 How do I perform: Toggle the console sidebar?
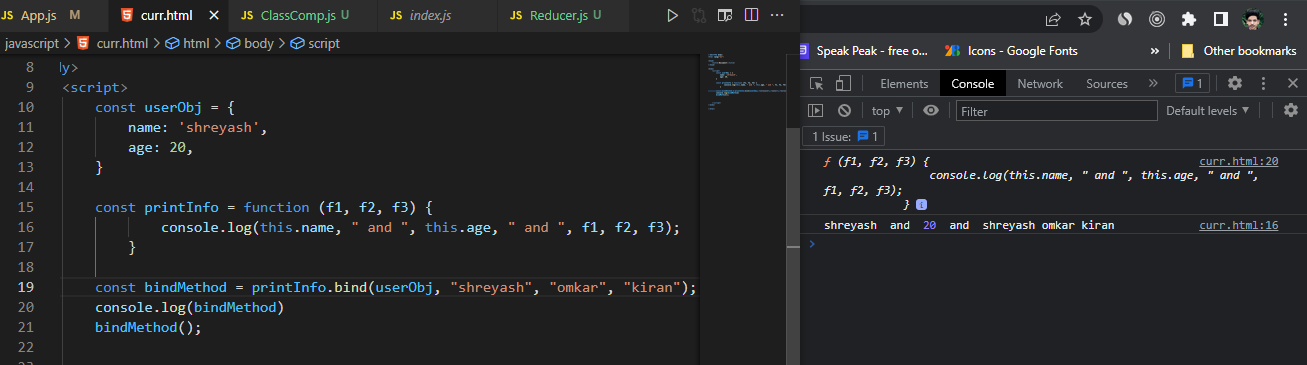tap(816, 111)
